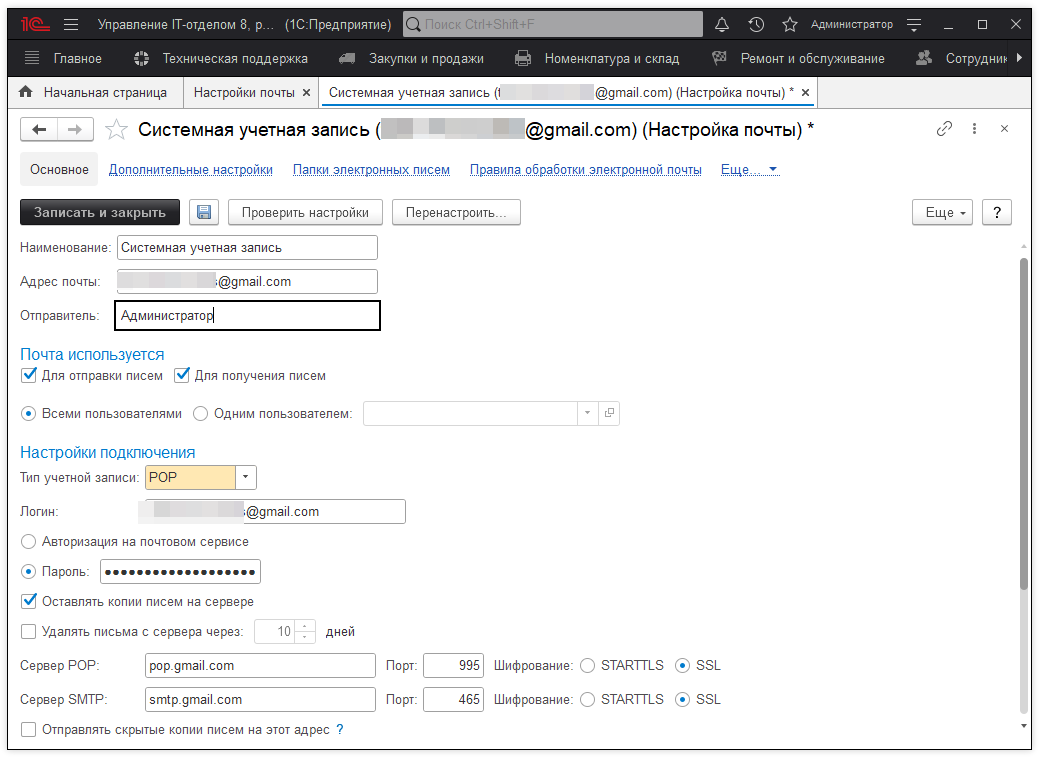
Task: Open 'Папки электронных писем' link
Action: (x=371, y=170)
